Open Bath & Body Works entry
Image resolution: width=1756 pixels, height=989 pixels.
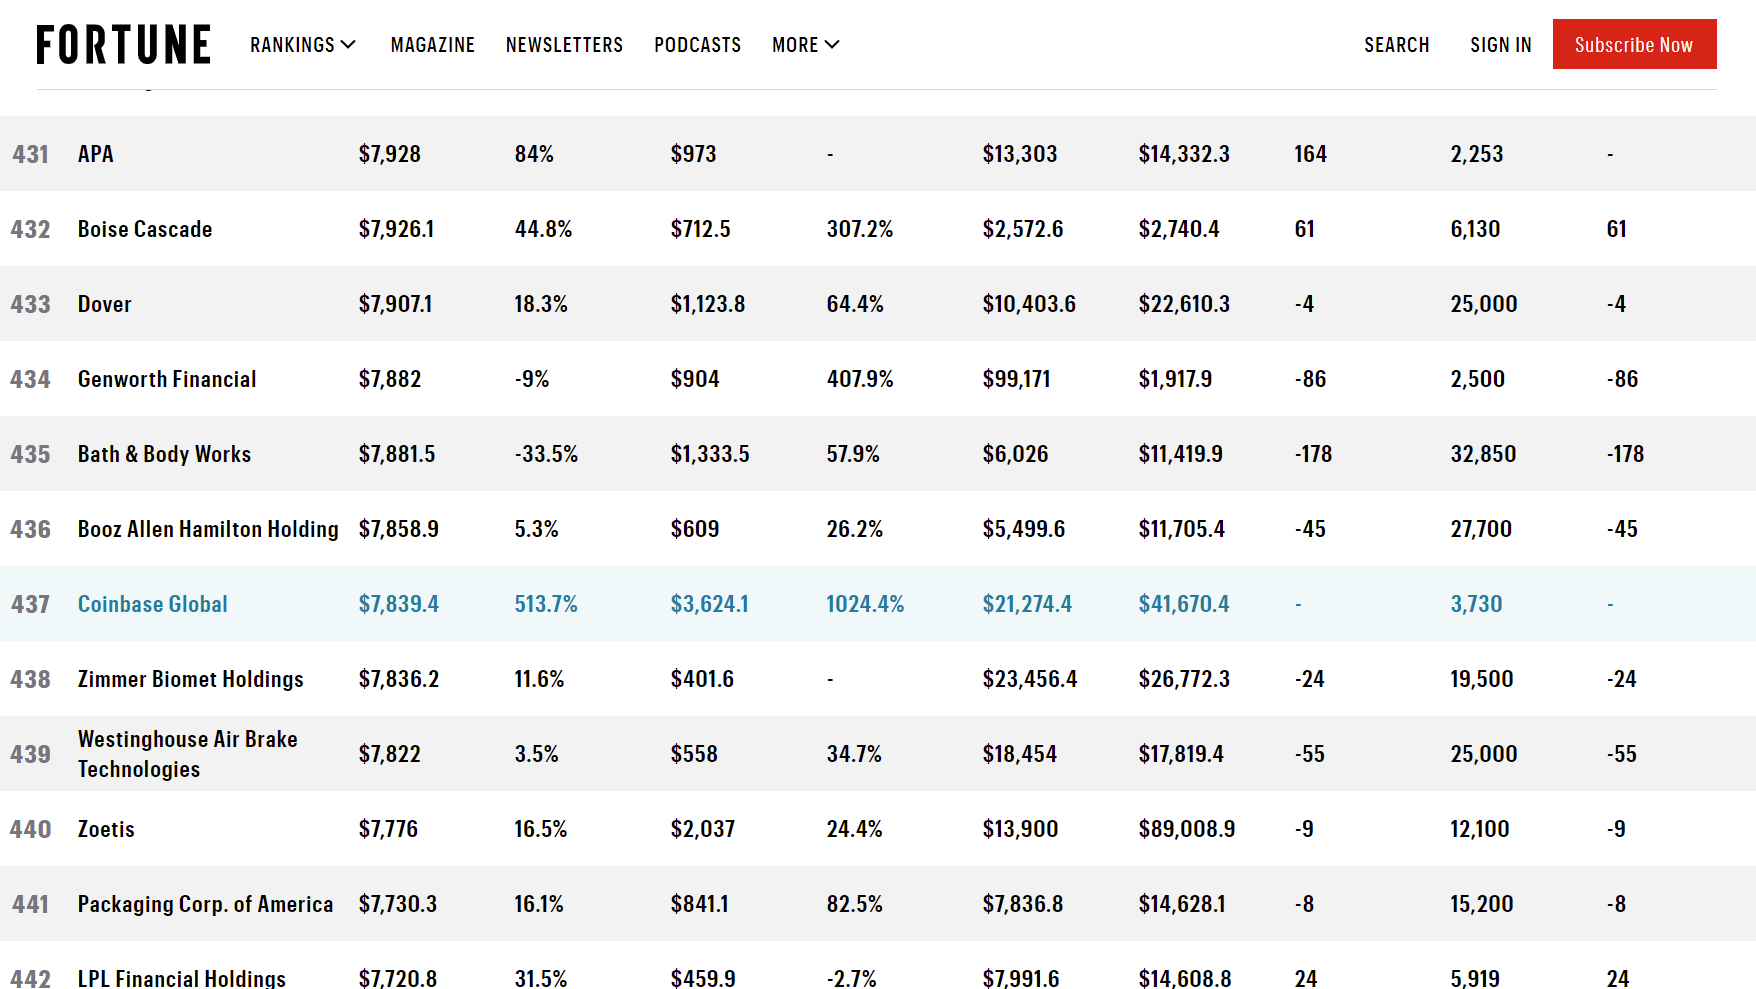(x=165, y=454)
